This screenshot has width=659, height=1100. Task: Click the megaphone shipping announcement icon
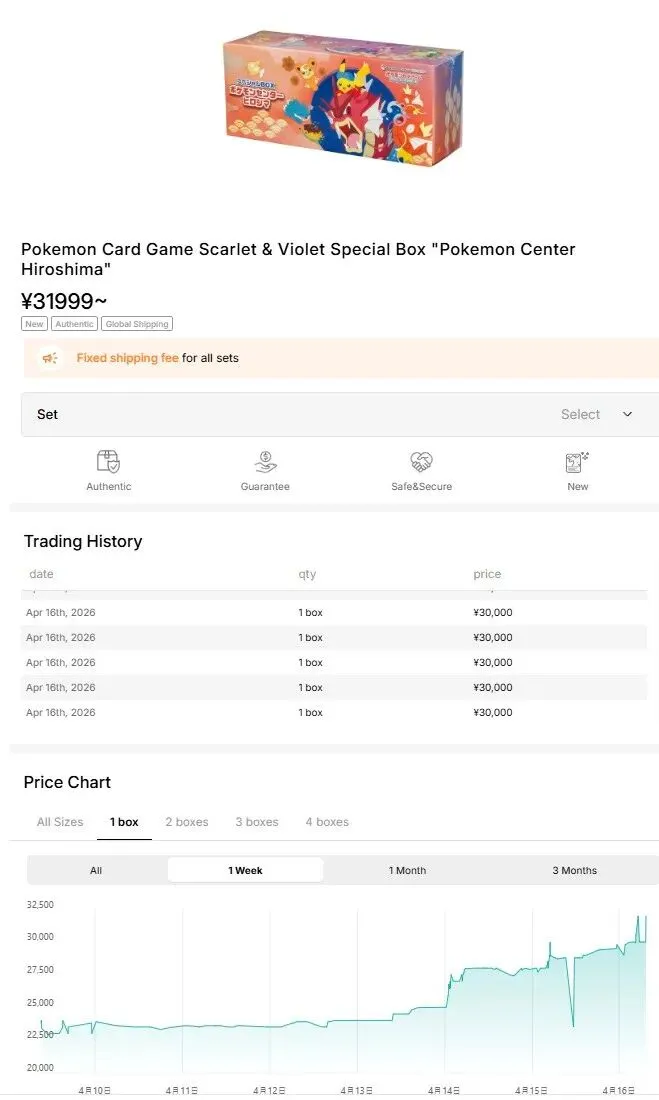49,358
